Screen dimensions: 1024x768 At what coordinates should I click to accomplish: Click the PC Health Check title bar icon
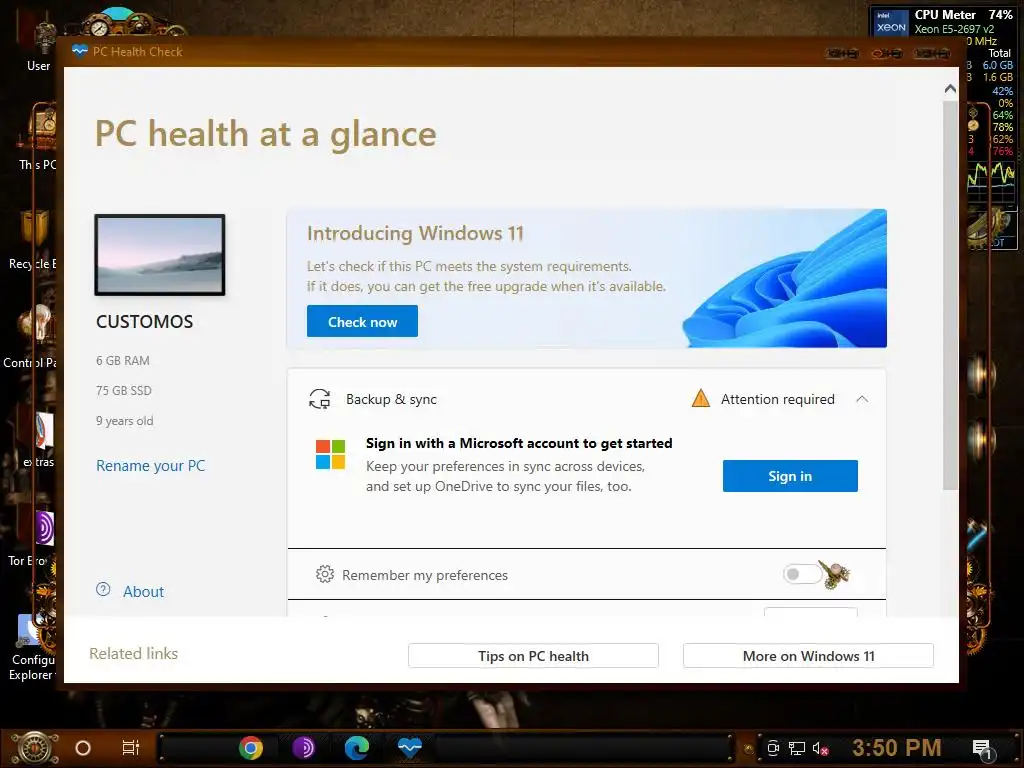click(80, 51)
